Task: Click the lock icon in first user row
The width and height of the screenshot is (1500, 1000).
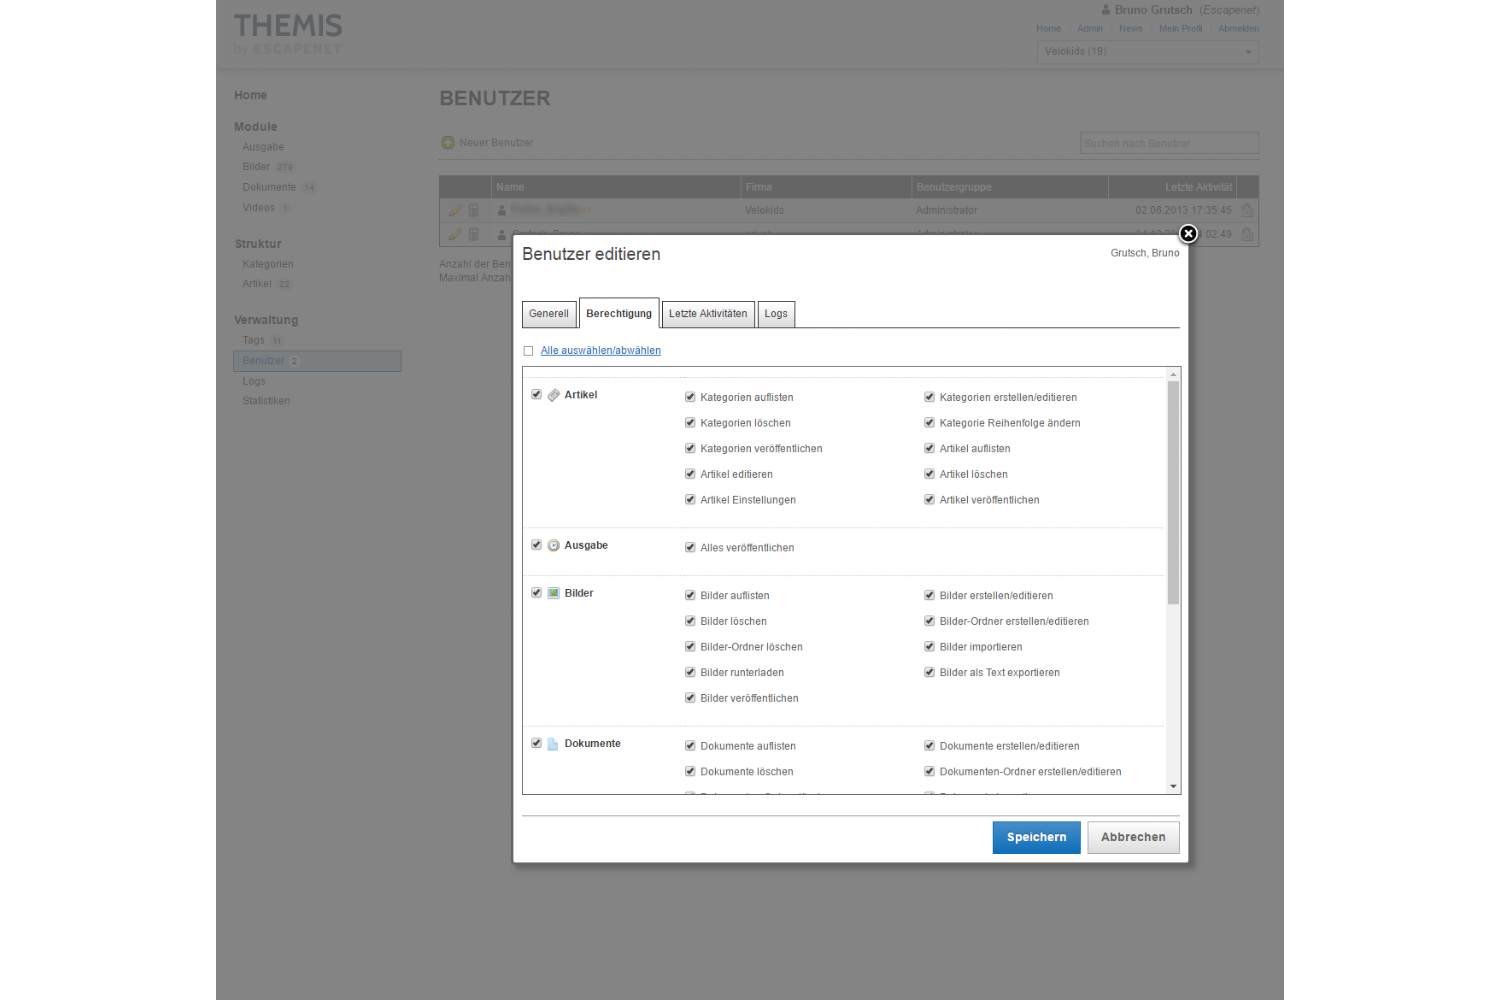Action: (x=1247, y=211)
